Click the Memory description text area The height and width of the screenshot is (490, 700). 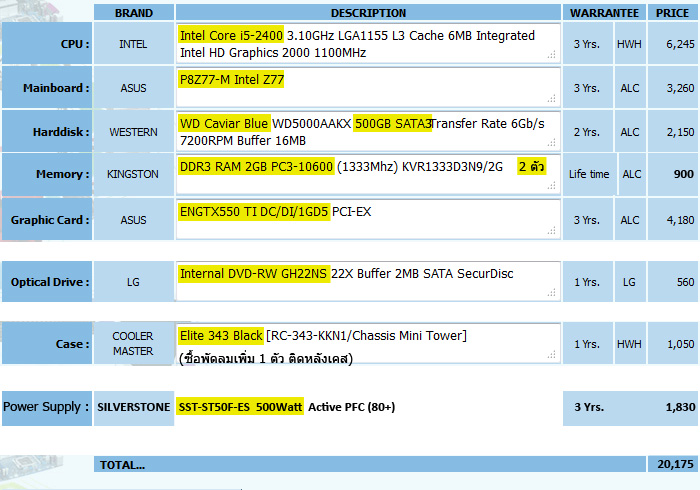(x=368, y=174)
